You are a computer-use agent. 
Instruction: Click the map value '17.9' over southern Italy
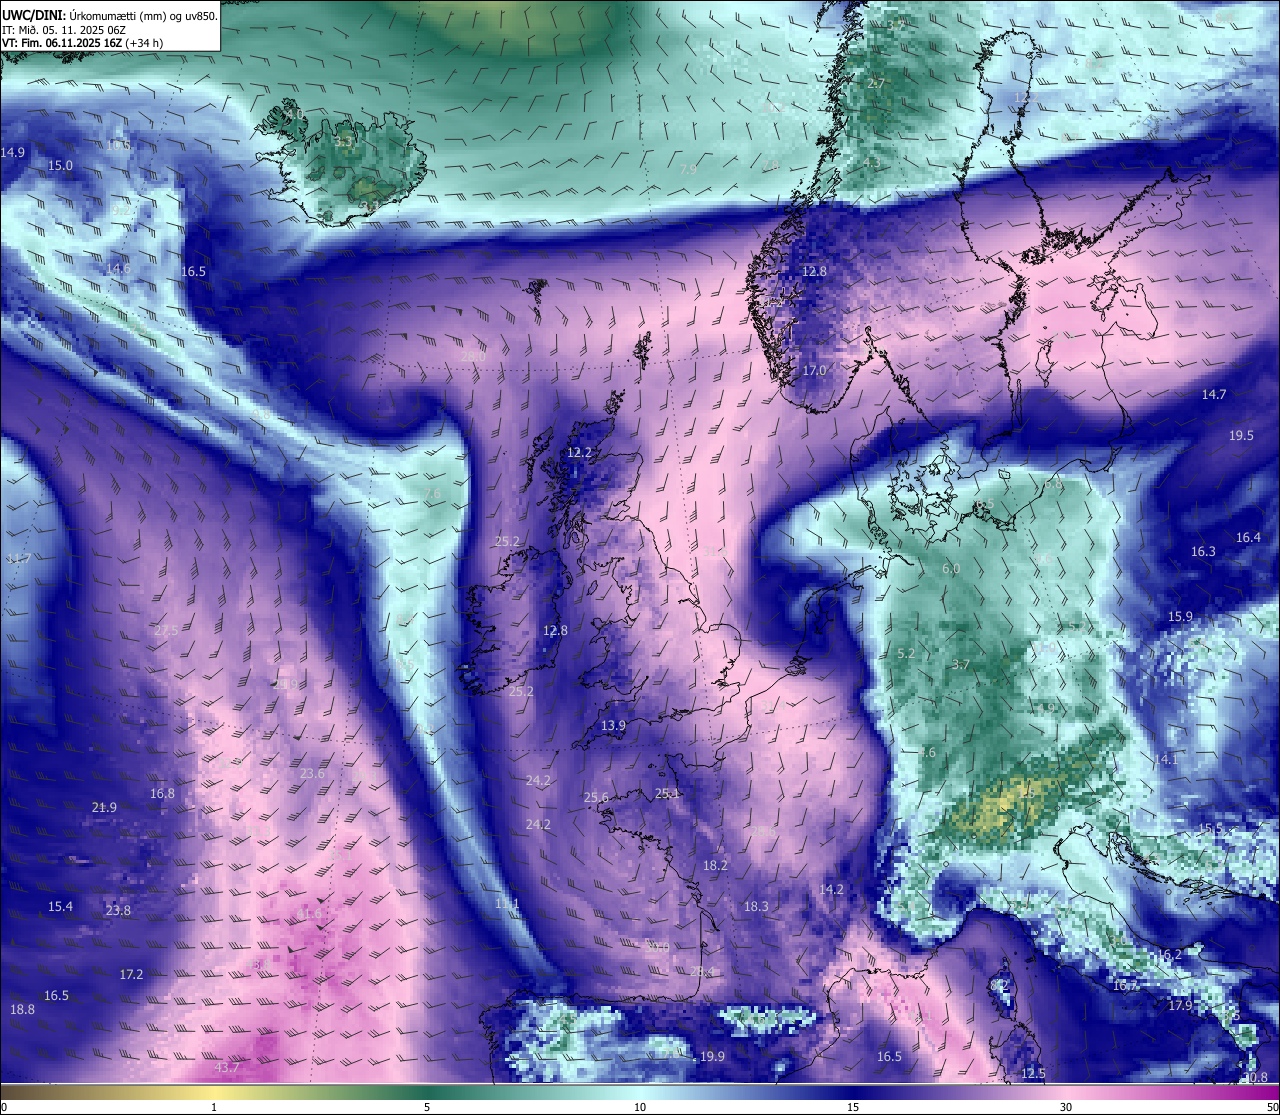point(1180,1006)
